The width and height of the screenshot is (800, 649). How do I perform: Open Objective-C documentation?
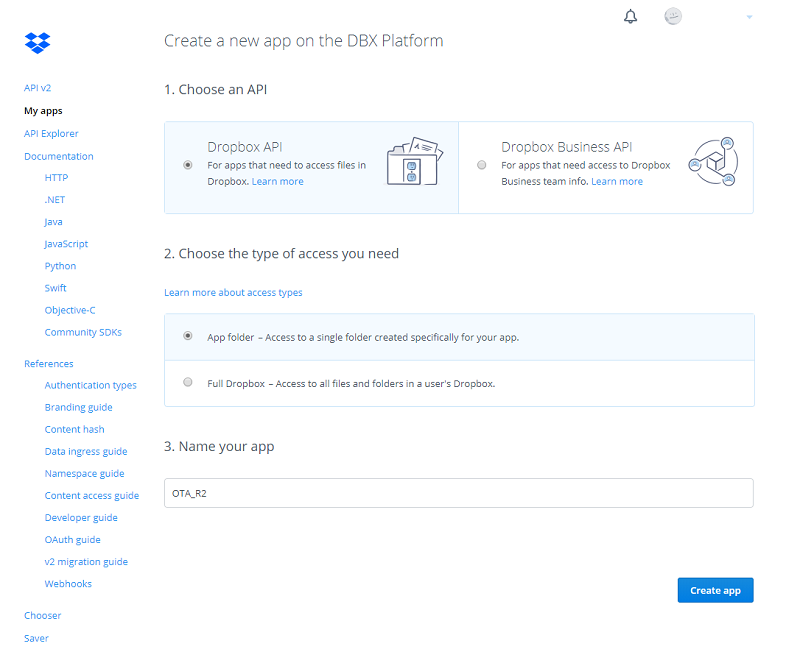[70, 310]
